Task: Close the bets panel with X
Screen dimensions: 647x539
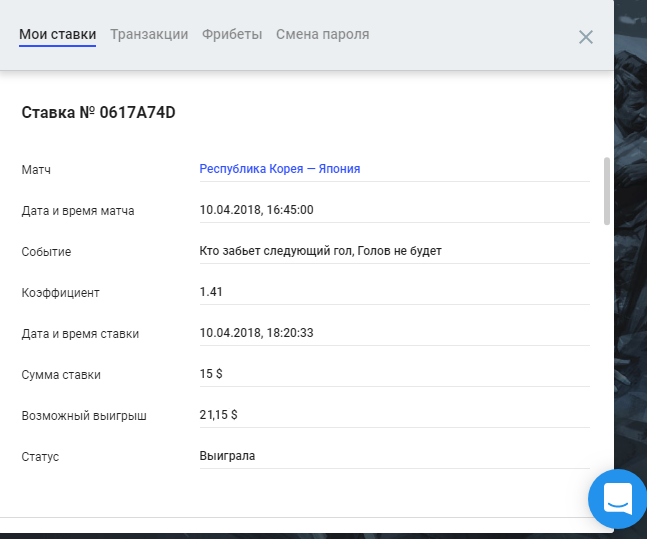Action: point(586,37)
